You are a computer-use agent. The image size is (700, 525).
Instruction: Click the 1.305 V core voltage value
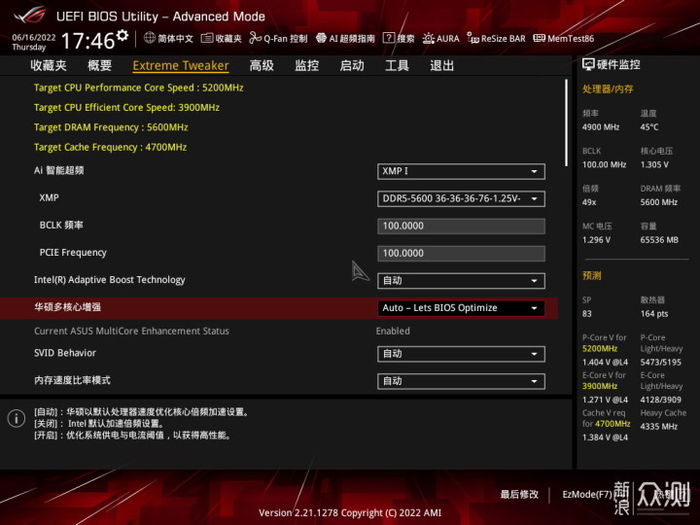(x=654, y=165)
